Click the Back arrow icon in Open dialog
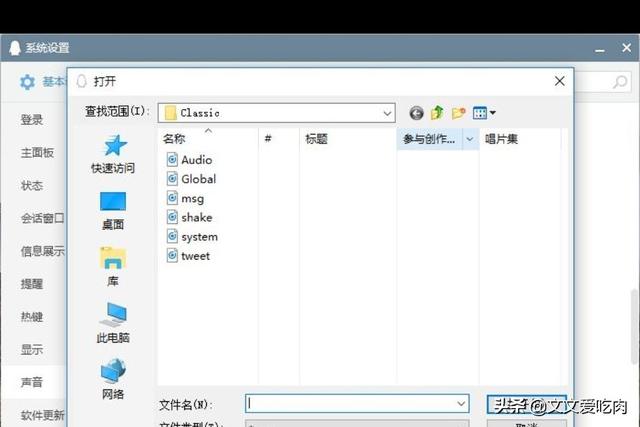Image resolution: width=640 pixels, height=427 pixels. [416, 113]
